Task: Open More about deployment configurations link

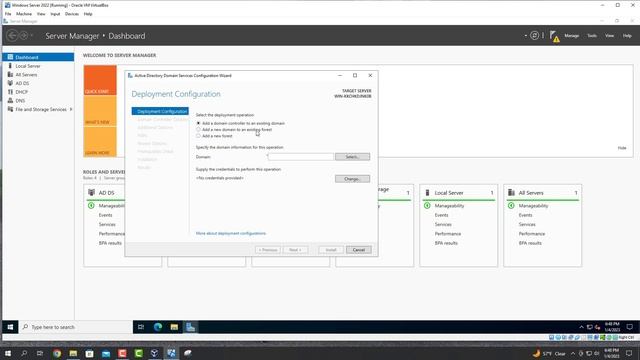Action: coord(231,233)
